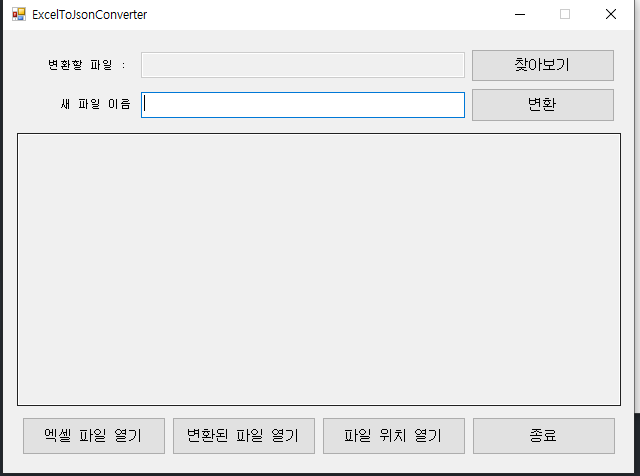Click the ExcelToJsonConverter window title text
640x476 pixels.
click(x=89, y=15)
